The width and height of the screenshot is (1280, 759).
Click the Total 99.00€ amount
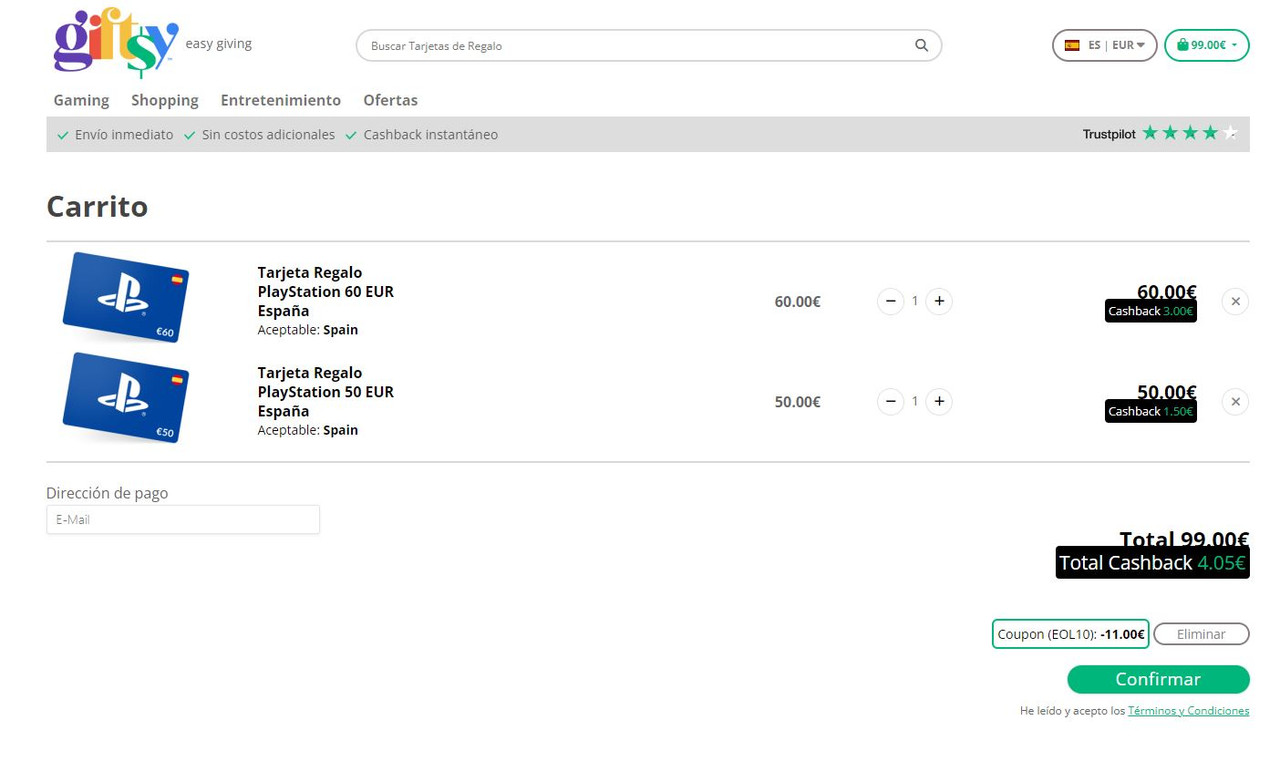(x=1184, y=538)
